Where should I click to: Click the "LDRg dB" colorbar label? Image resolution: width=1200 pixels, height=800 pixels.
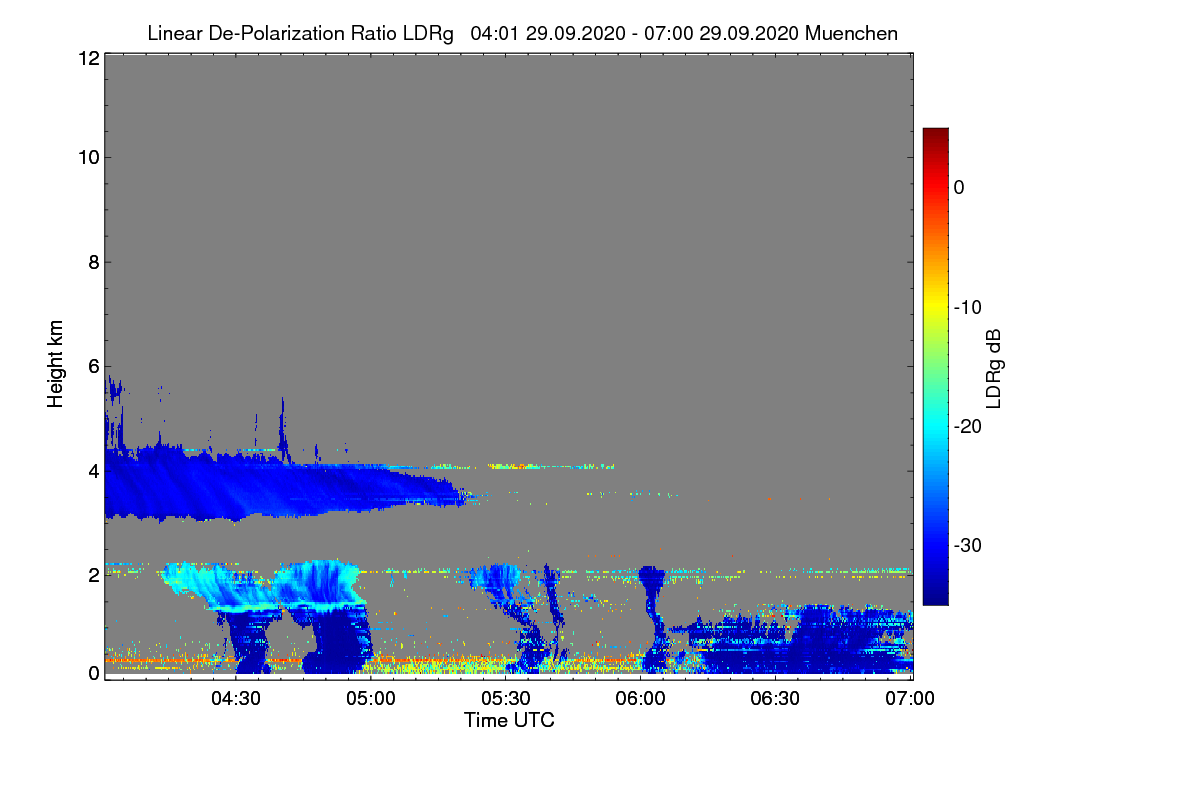993,369
